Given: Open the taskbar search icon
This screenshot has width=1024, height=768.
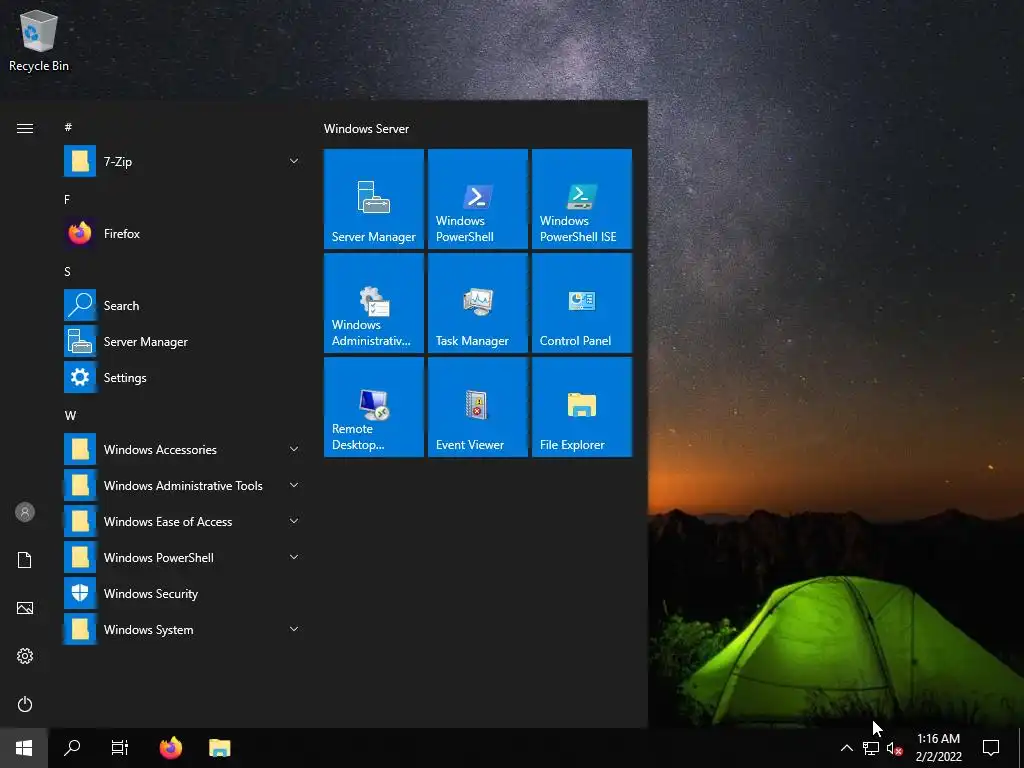Looking at the screenshot, I should [72, 748].
